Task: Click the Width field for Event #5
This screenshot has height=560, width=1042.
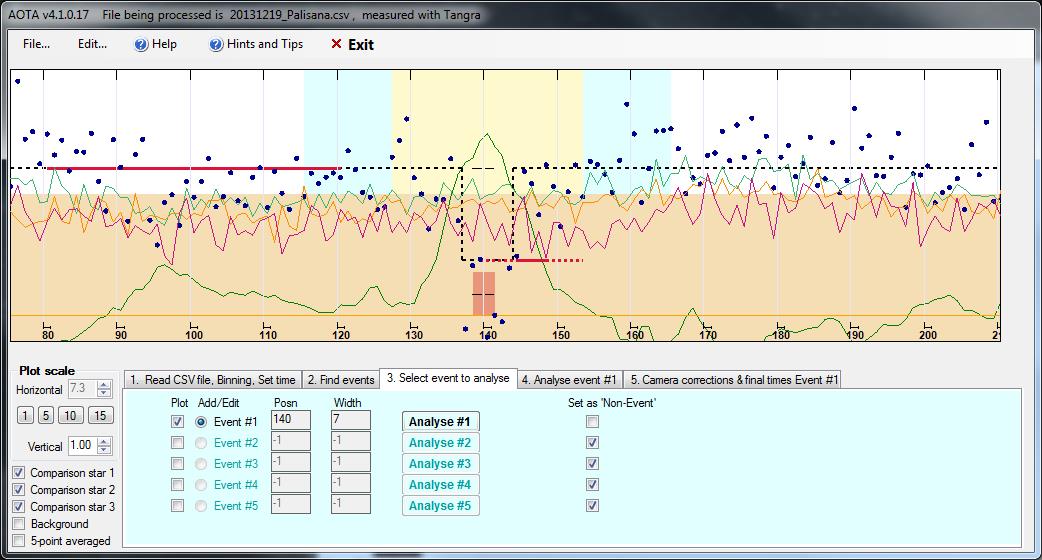Action: coord(350,504)
